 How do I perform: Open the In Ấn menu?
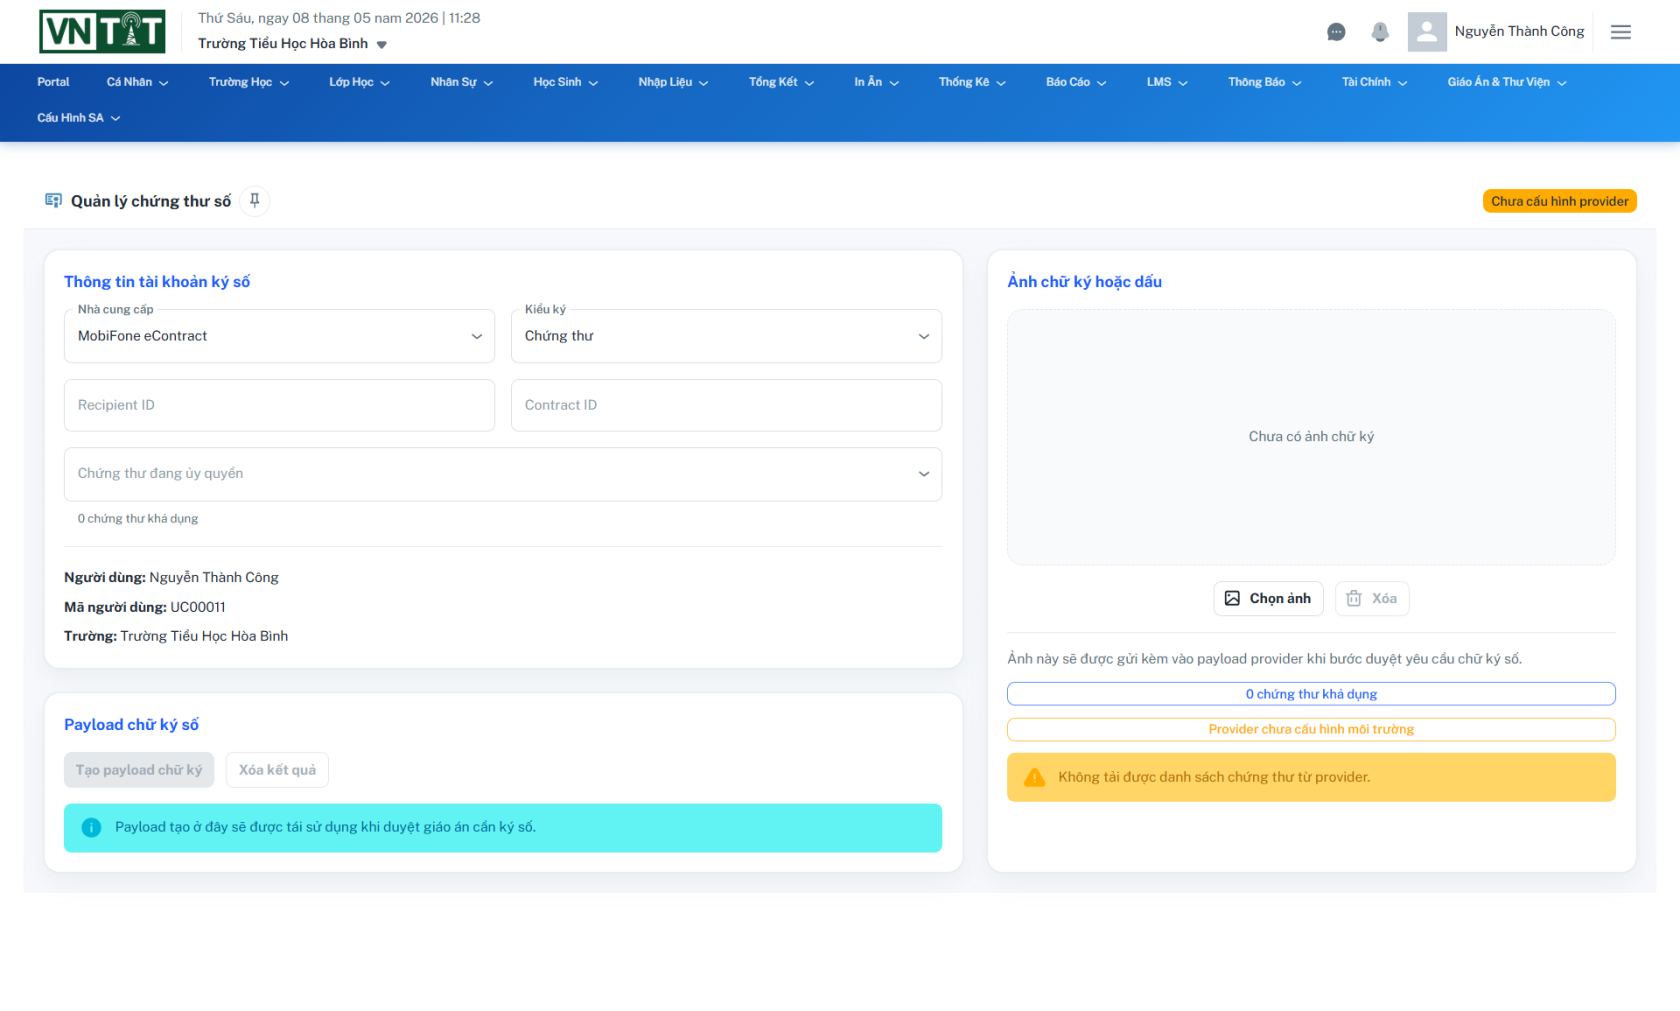[876, 82]
